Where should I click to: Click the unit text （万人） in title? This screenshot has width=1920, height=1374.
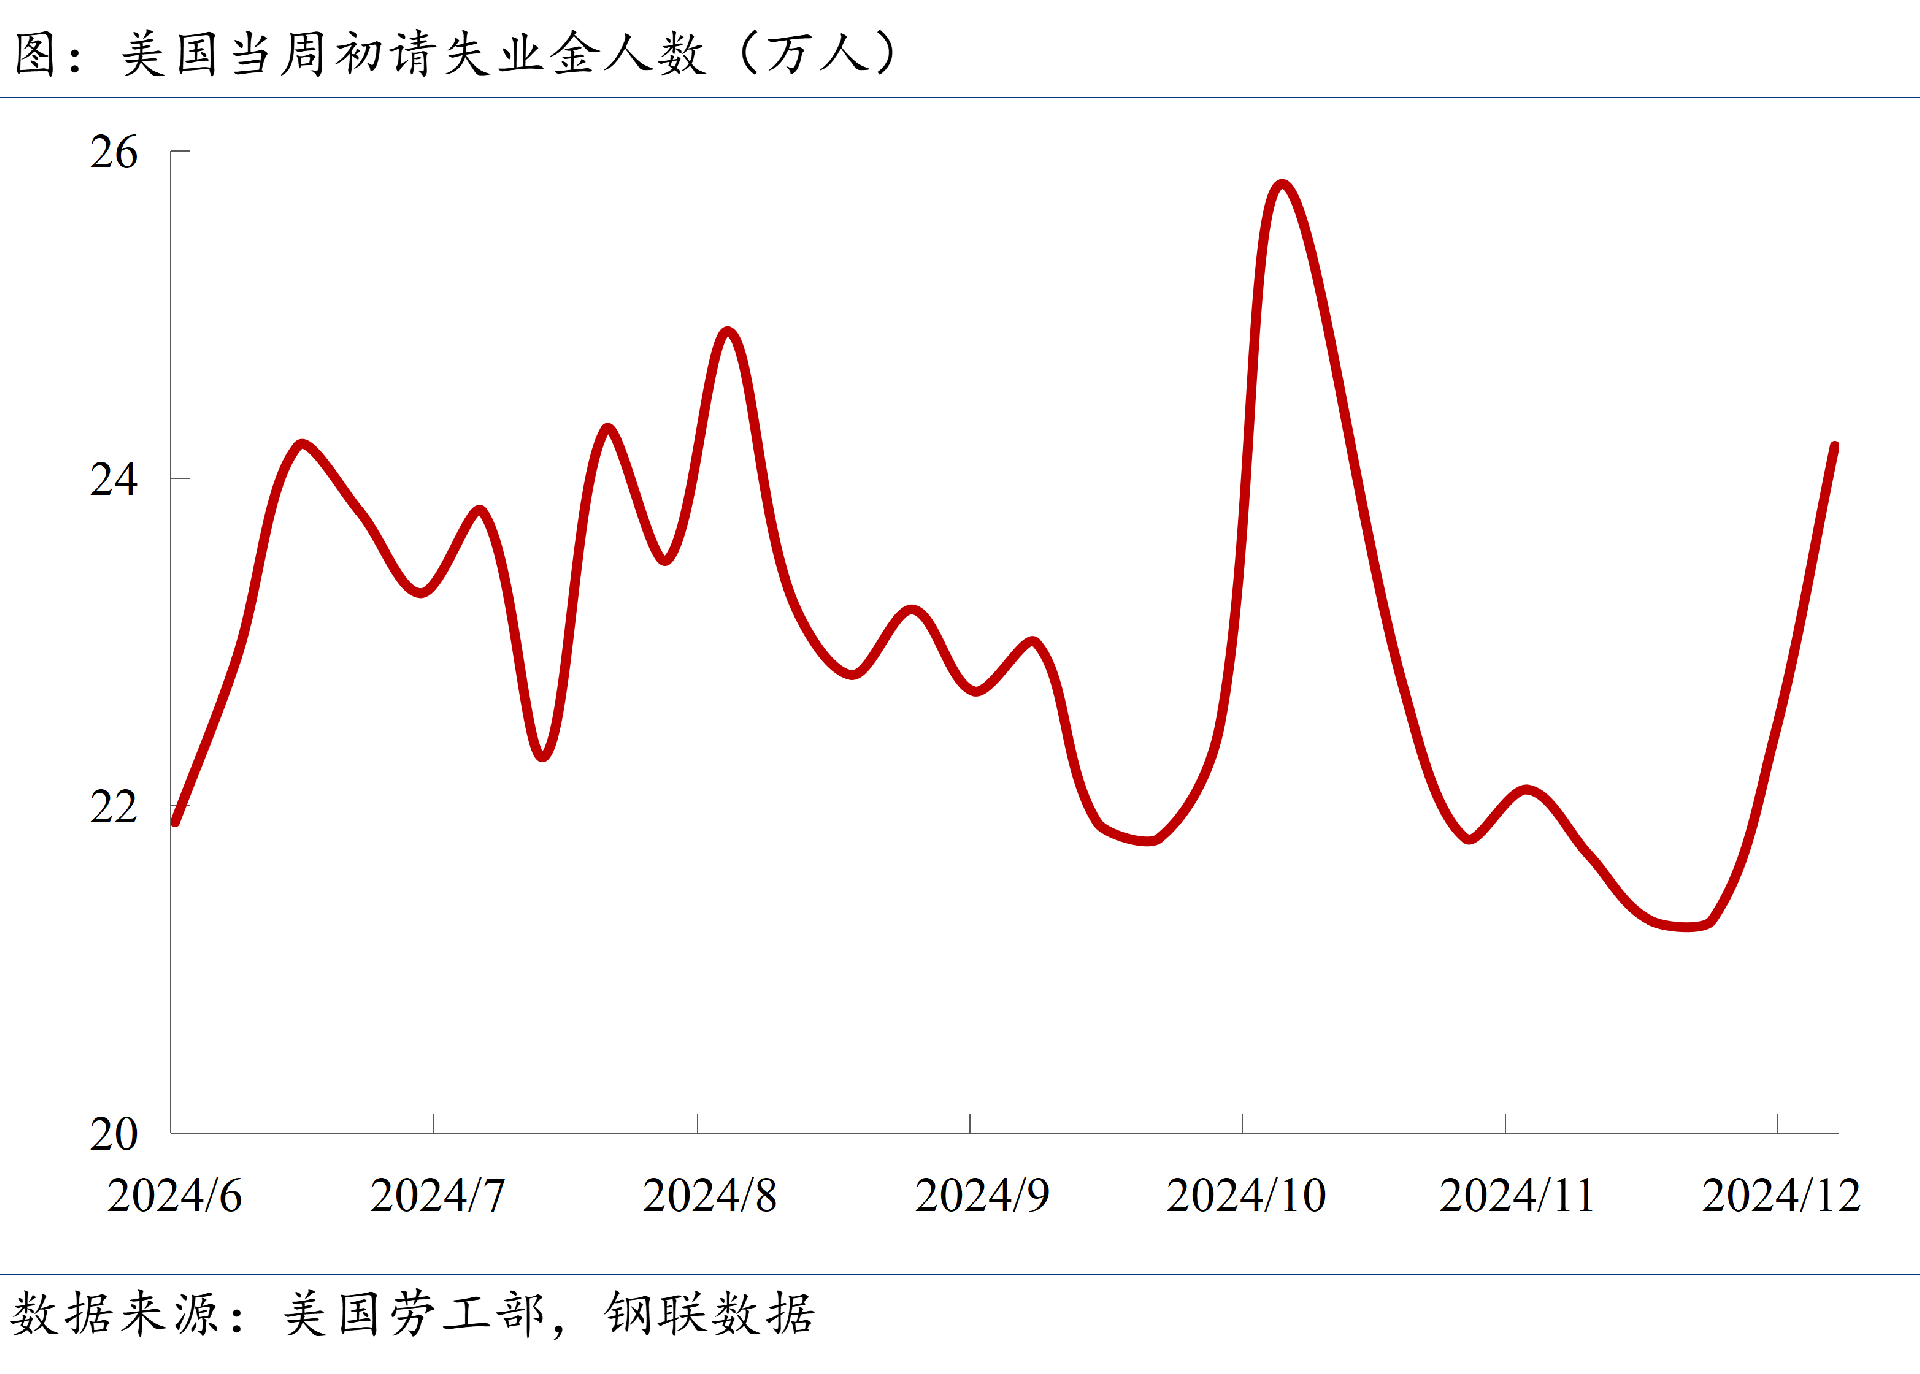816,54
